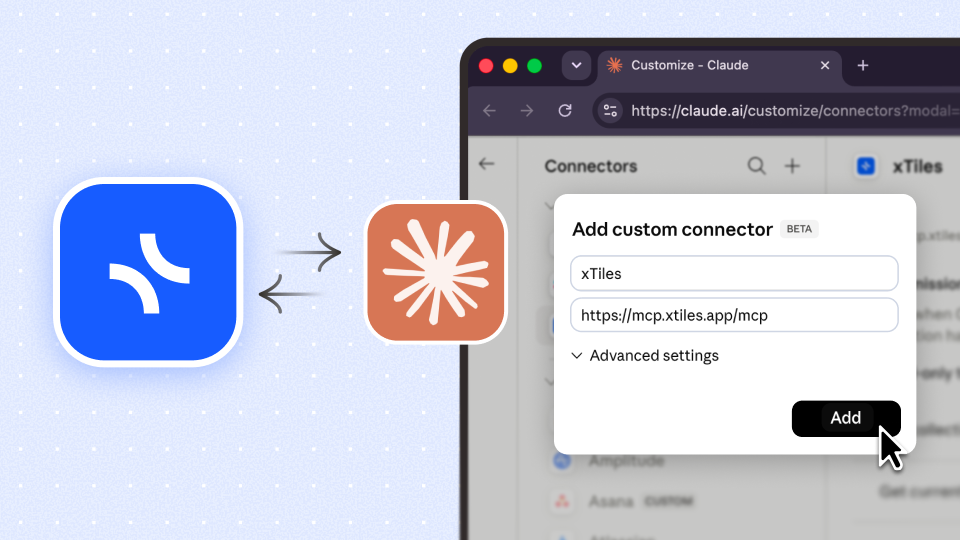Open a new browser tab
Image resolution: width=960 pixels, height=540 pixels.
pos(863,66)
